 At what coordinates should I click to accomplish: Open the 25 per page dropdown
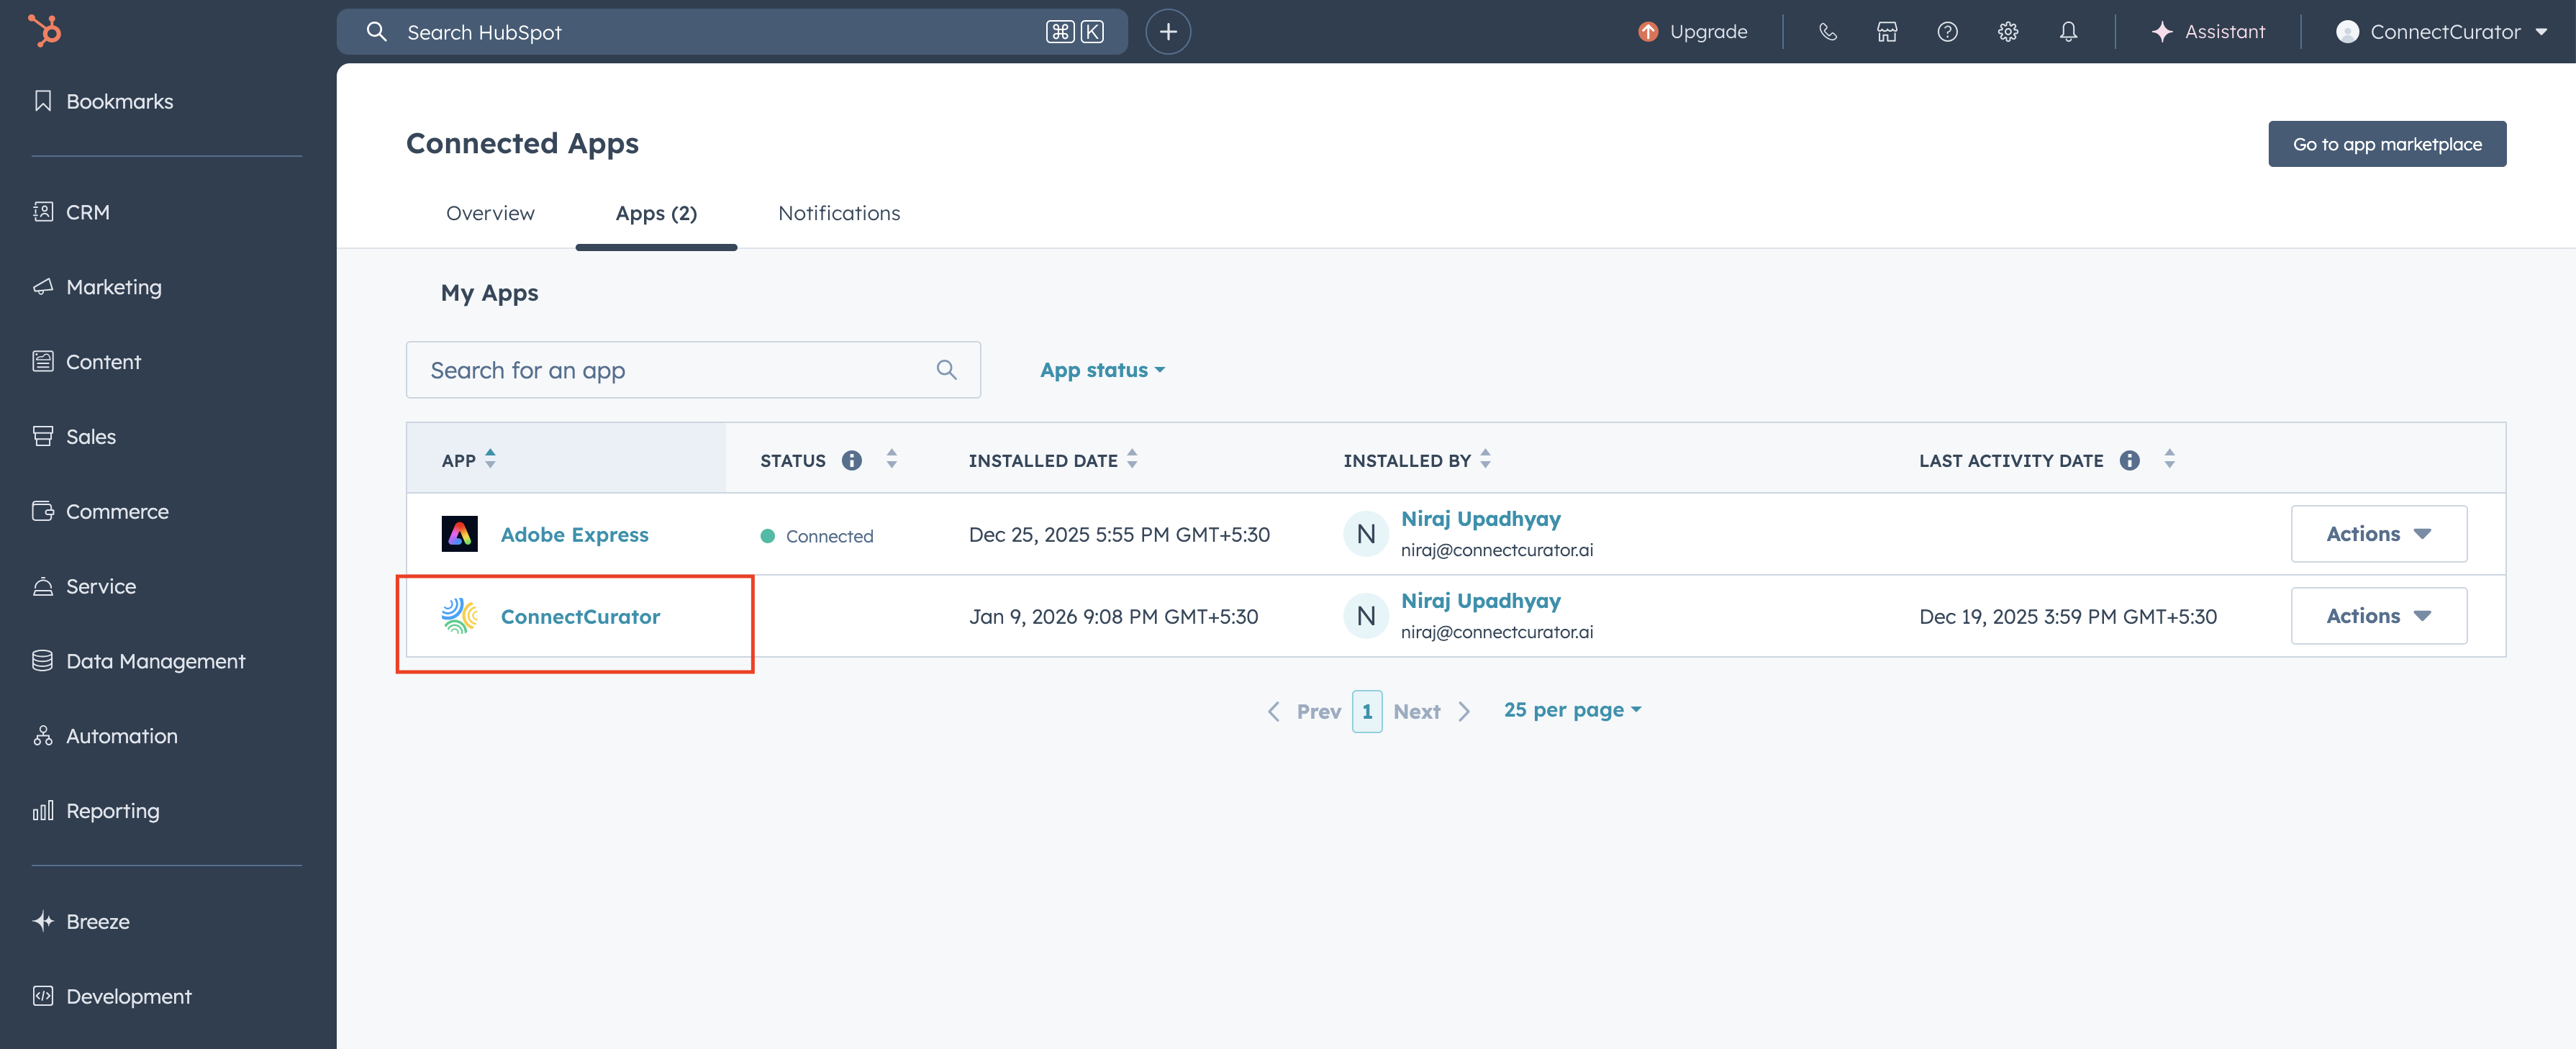tap(1571, 709)
